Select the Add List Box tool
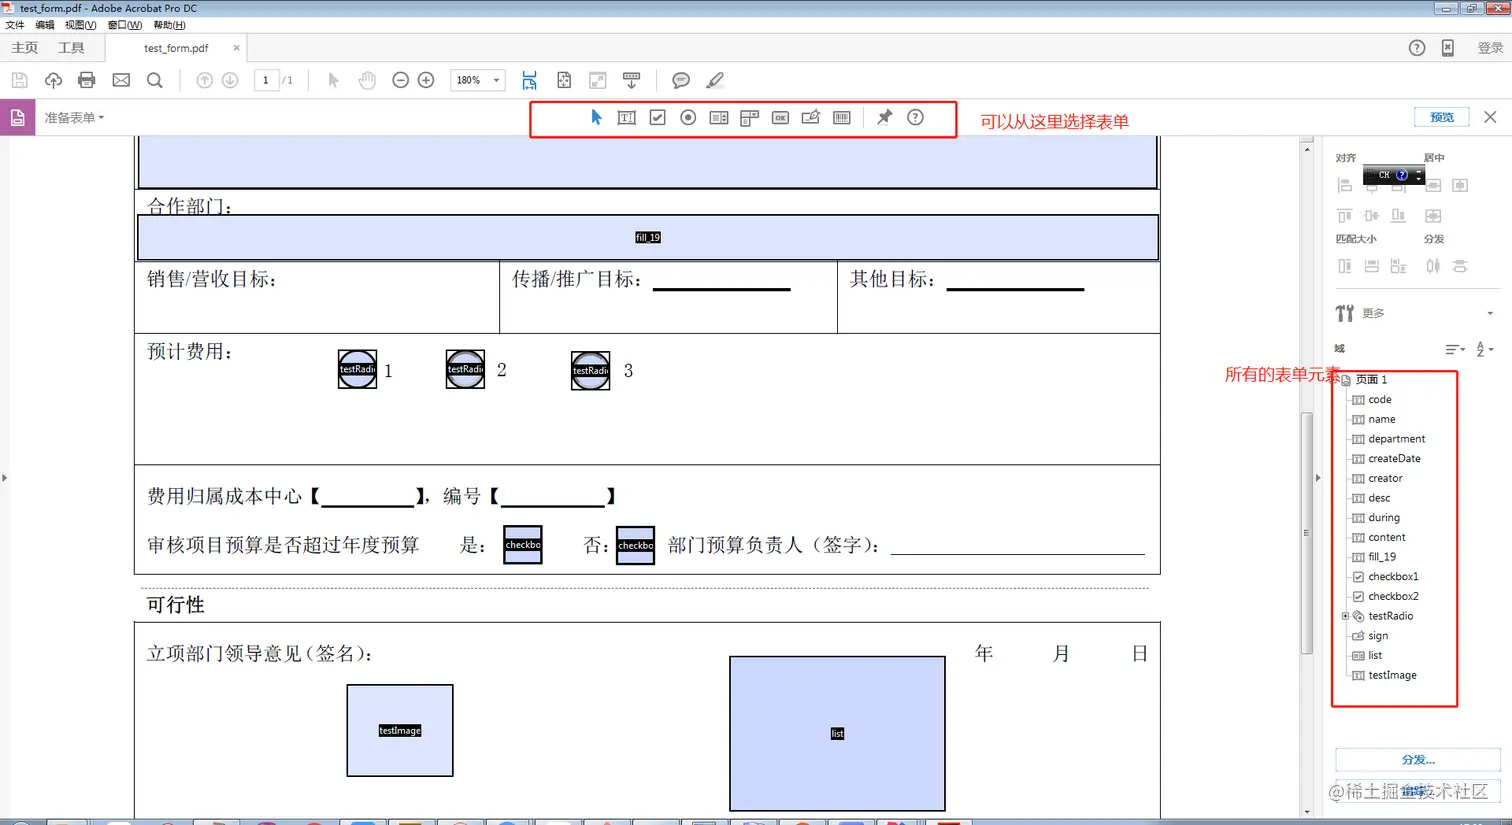 tap(719, 118)
